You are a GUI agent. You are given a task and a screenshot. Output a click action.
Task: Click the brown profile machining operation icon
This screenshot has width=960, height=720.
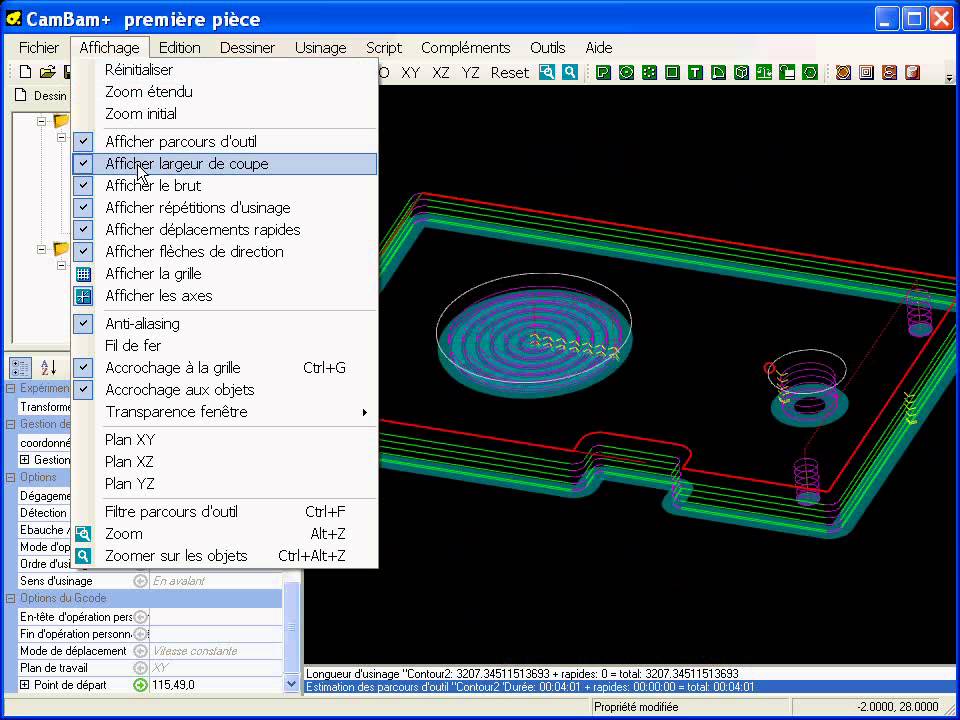click(x=843, y=73)
